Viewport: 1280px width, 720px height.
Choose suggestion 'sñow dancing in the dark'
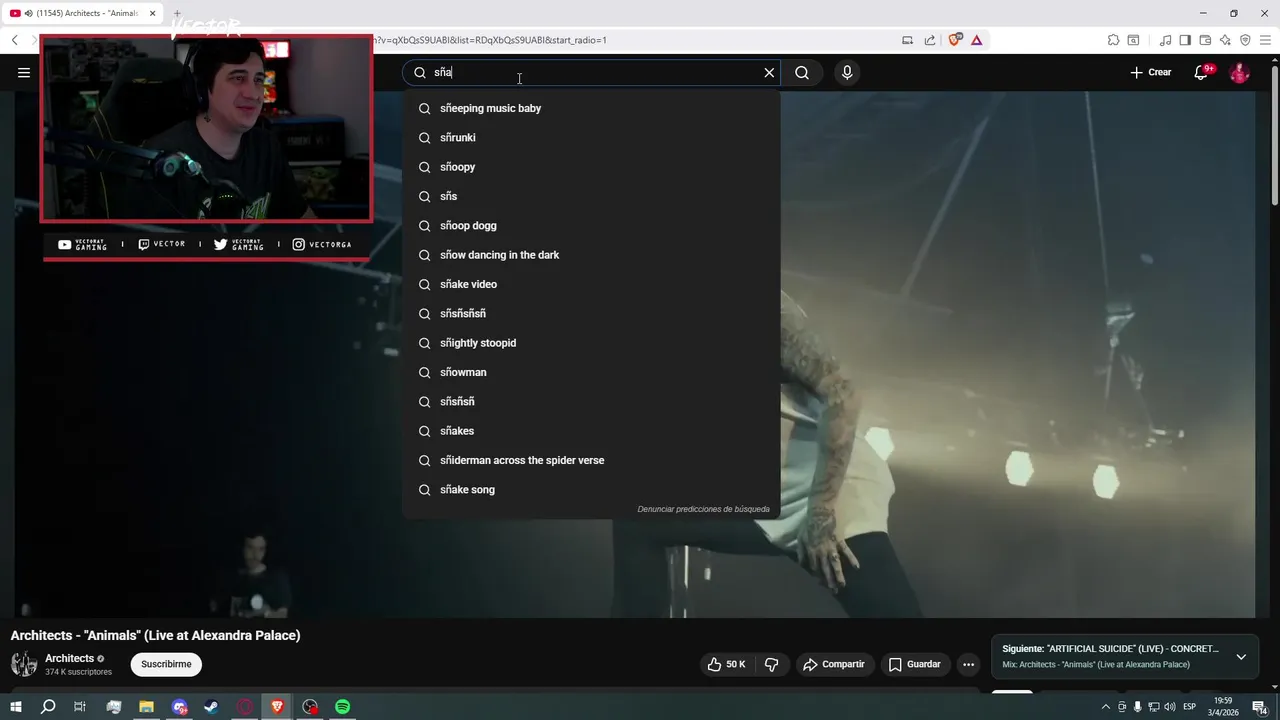pyautogui.click(x=591, y=255)
